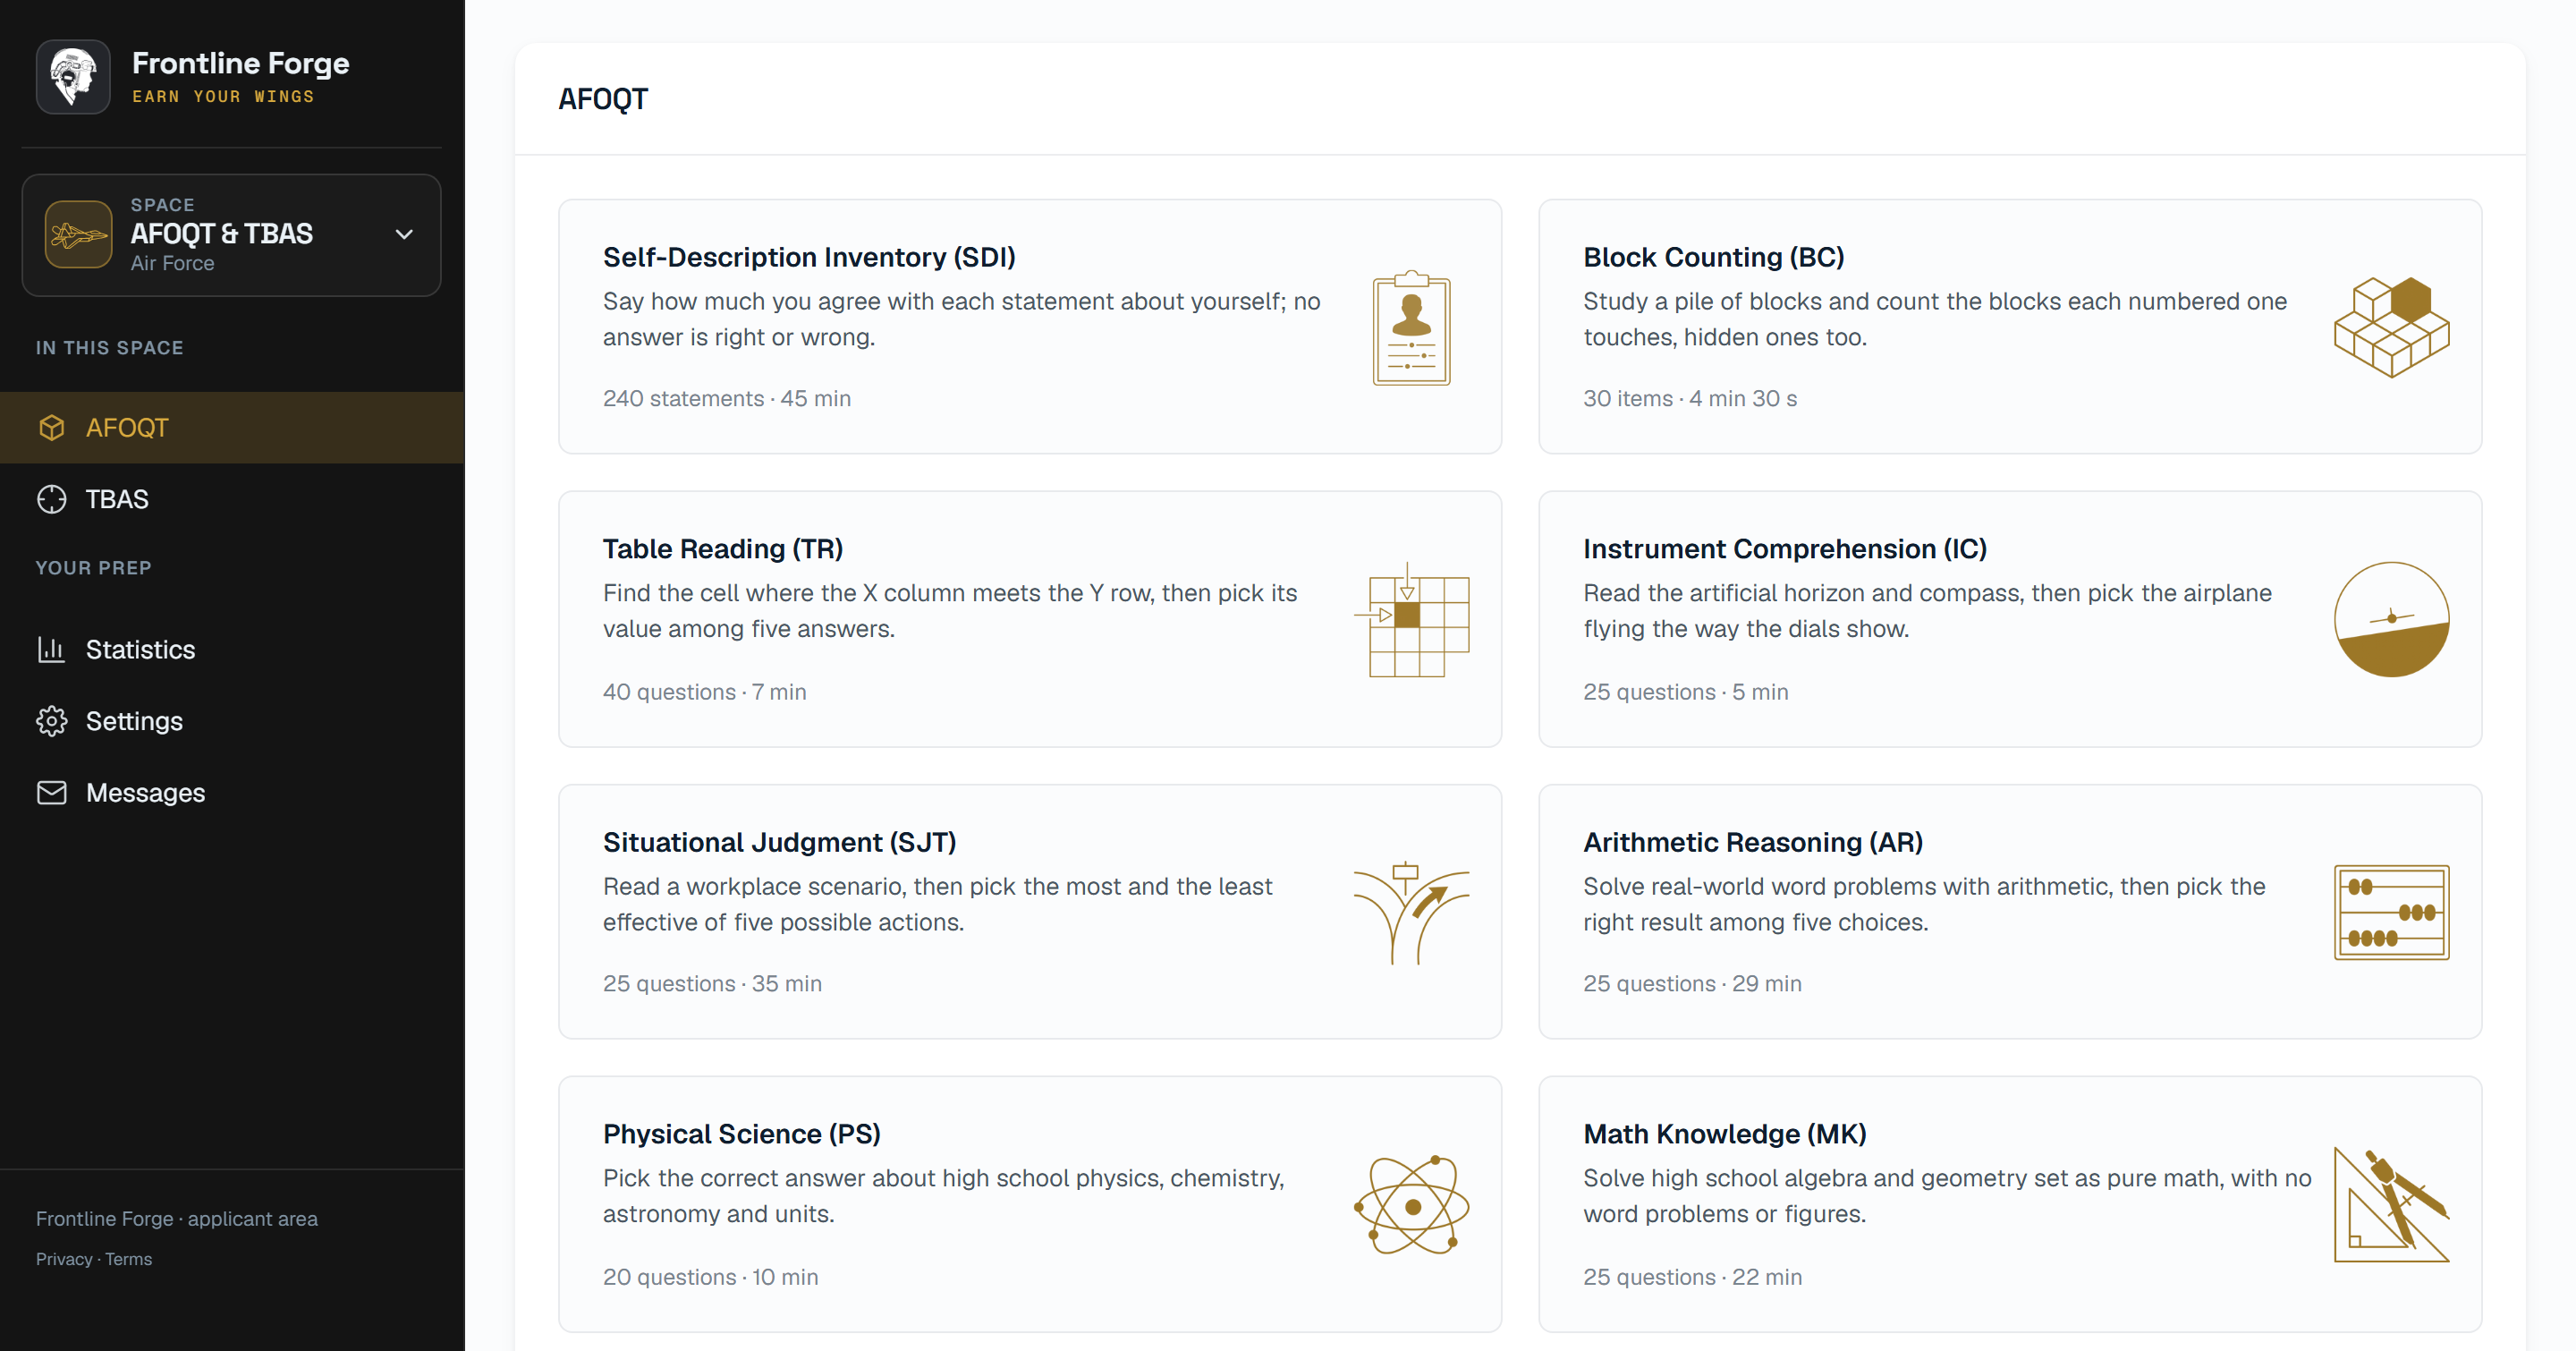Click the Table Reading grid icon
The image size is (2576, 1351).
pos(1411,619)
